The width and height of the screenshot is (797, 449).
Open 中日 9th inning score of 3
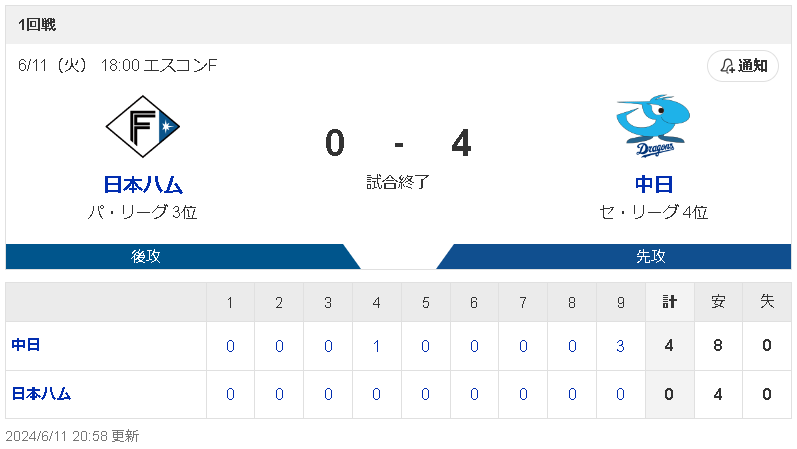pos(620,346)
